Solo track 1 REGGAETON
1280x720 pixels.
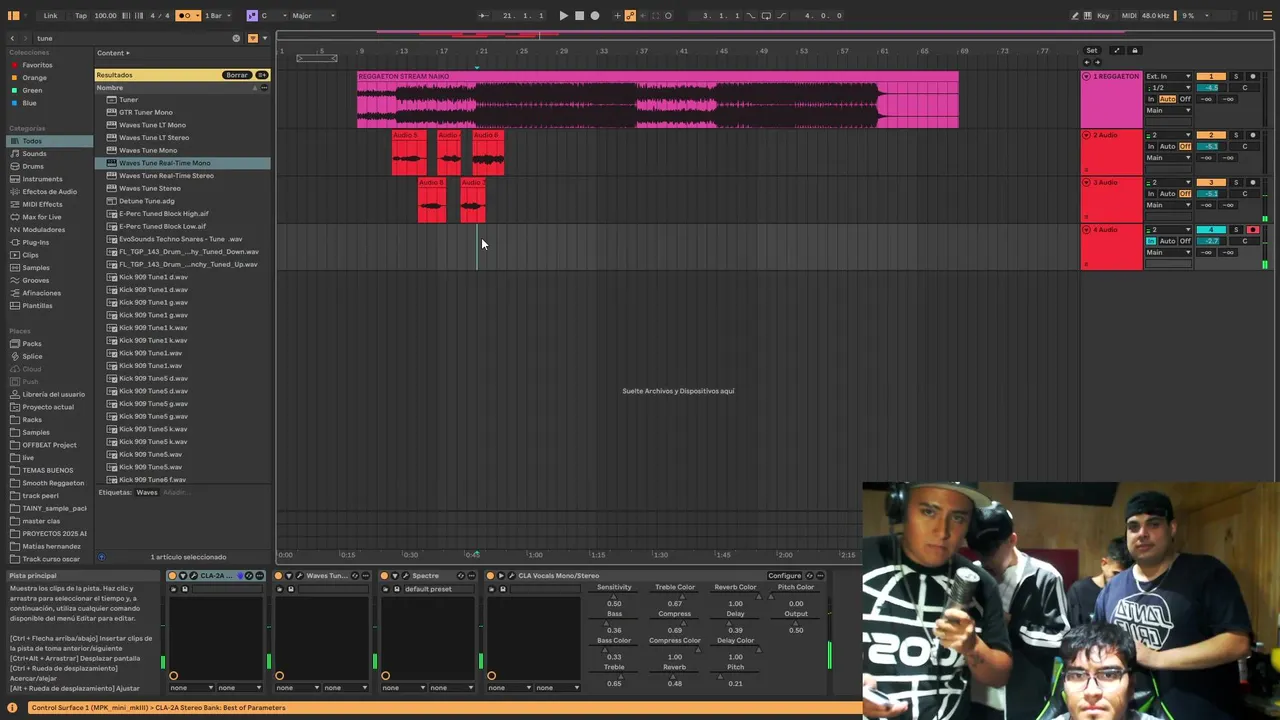click(x=1235, y=76)
